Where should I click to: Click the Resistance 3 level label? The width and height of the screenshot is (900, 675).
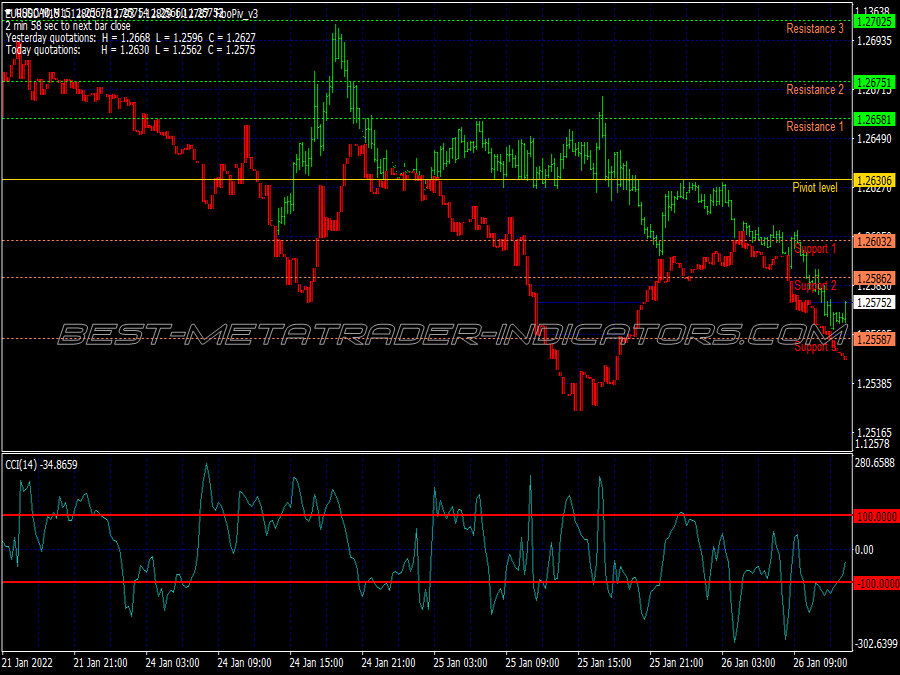[x=814, y=29]
